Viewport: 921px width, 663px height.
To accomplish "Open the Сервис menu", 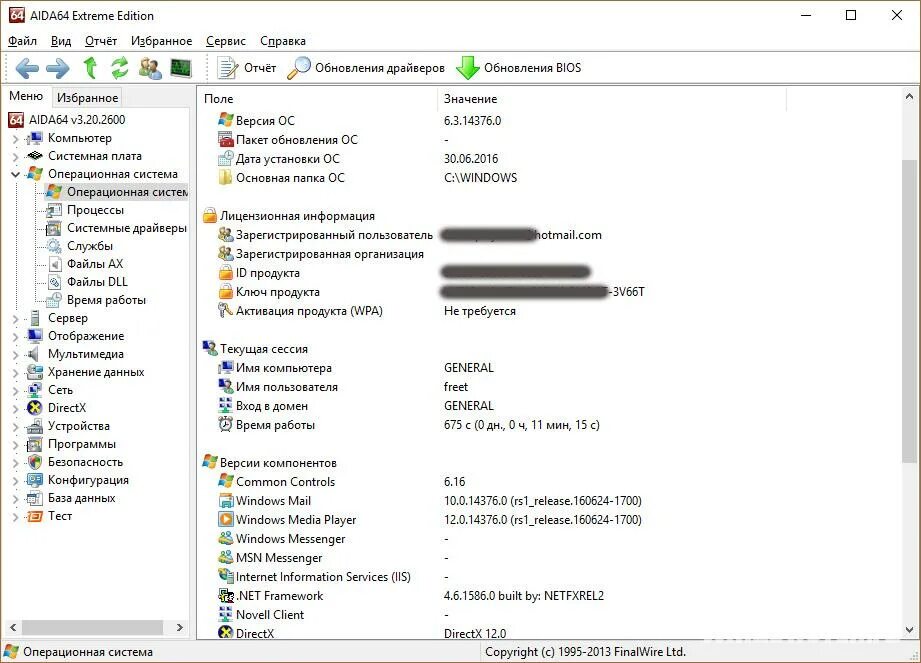I will coord(226,41).
